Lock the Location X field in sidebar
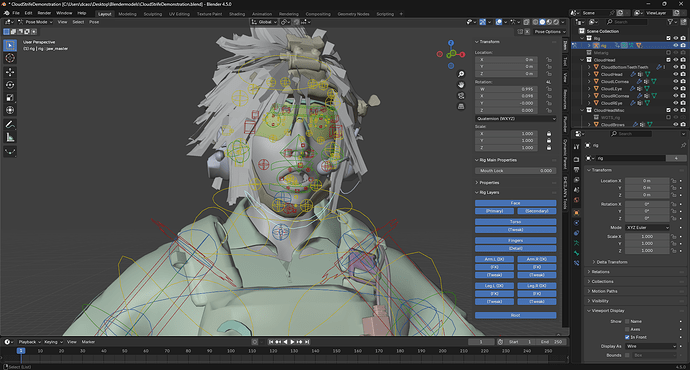This screenshot has width=690, height=370. tap(549, 59)
